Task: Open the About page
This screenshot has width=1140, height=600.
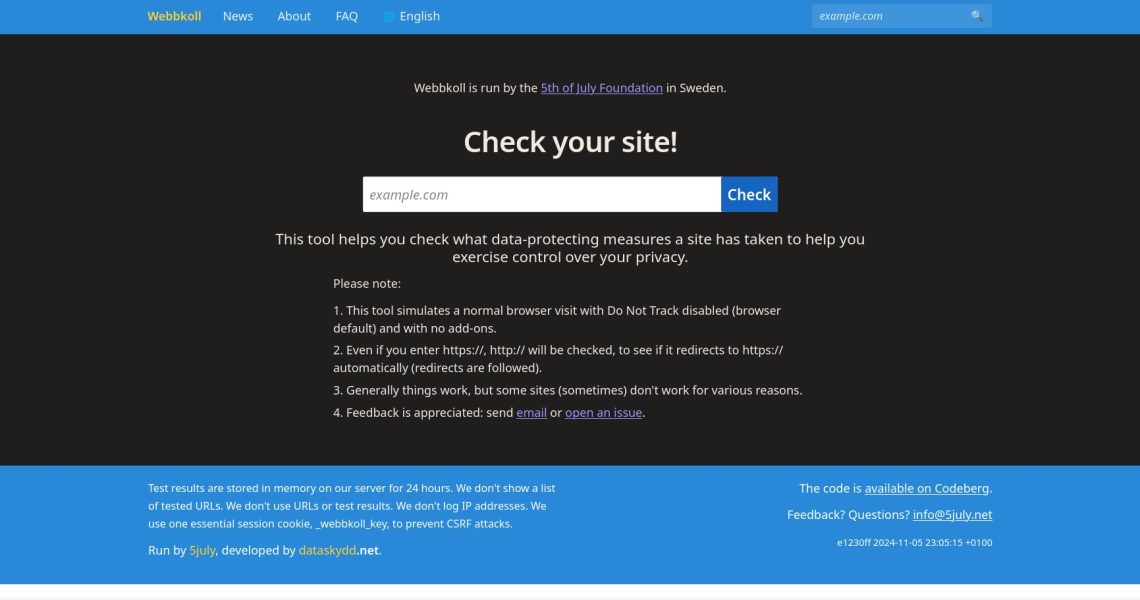Action: pos(294,16)
